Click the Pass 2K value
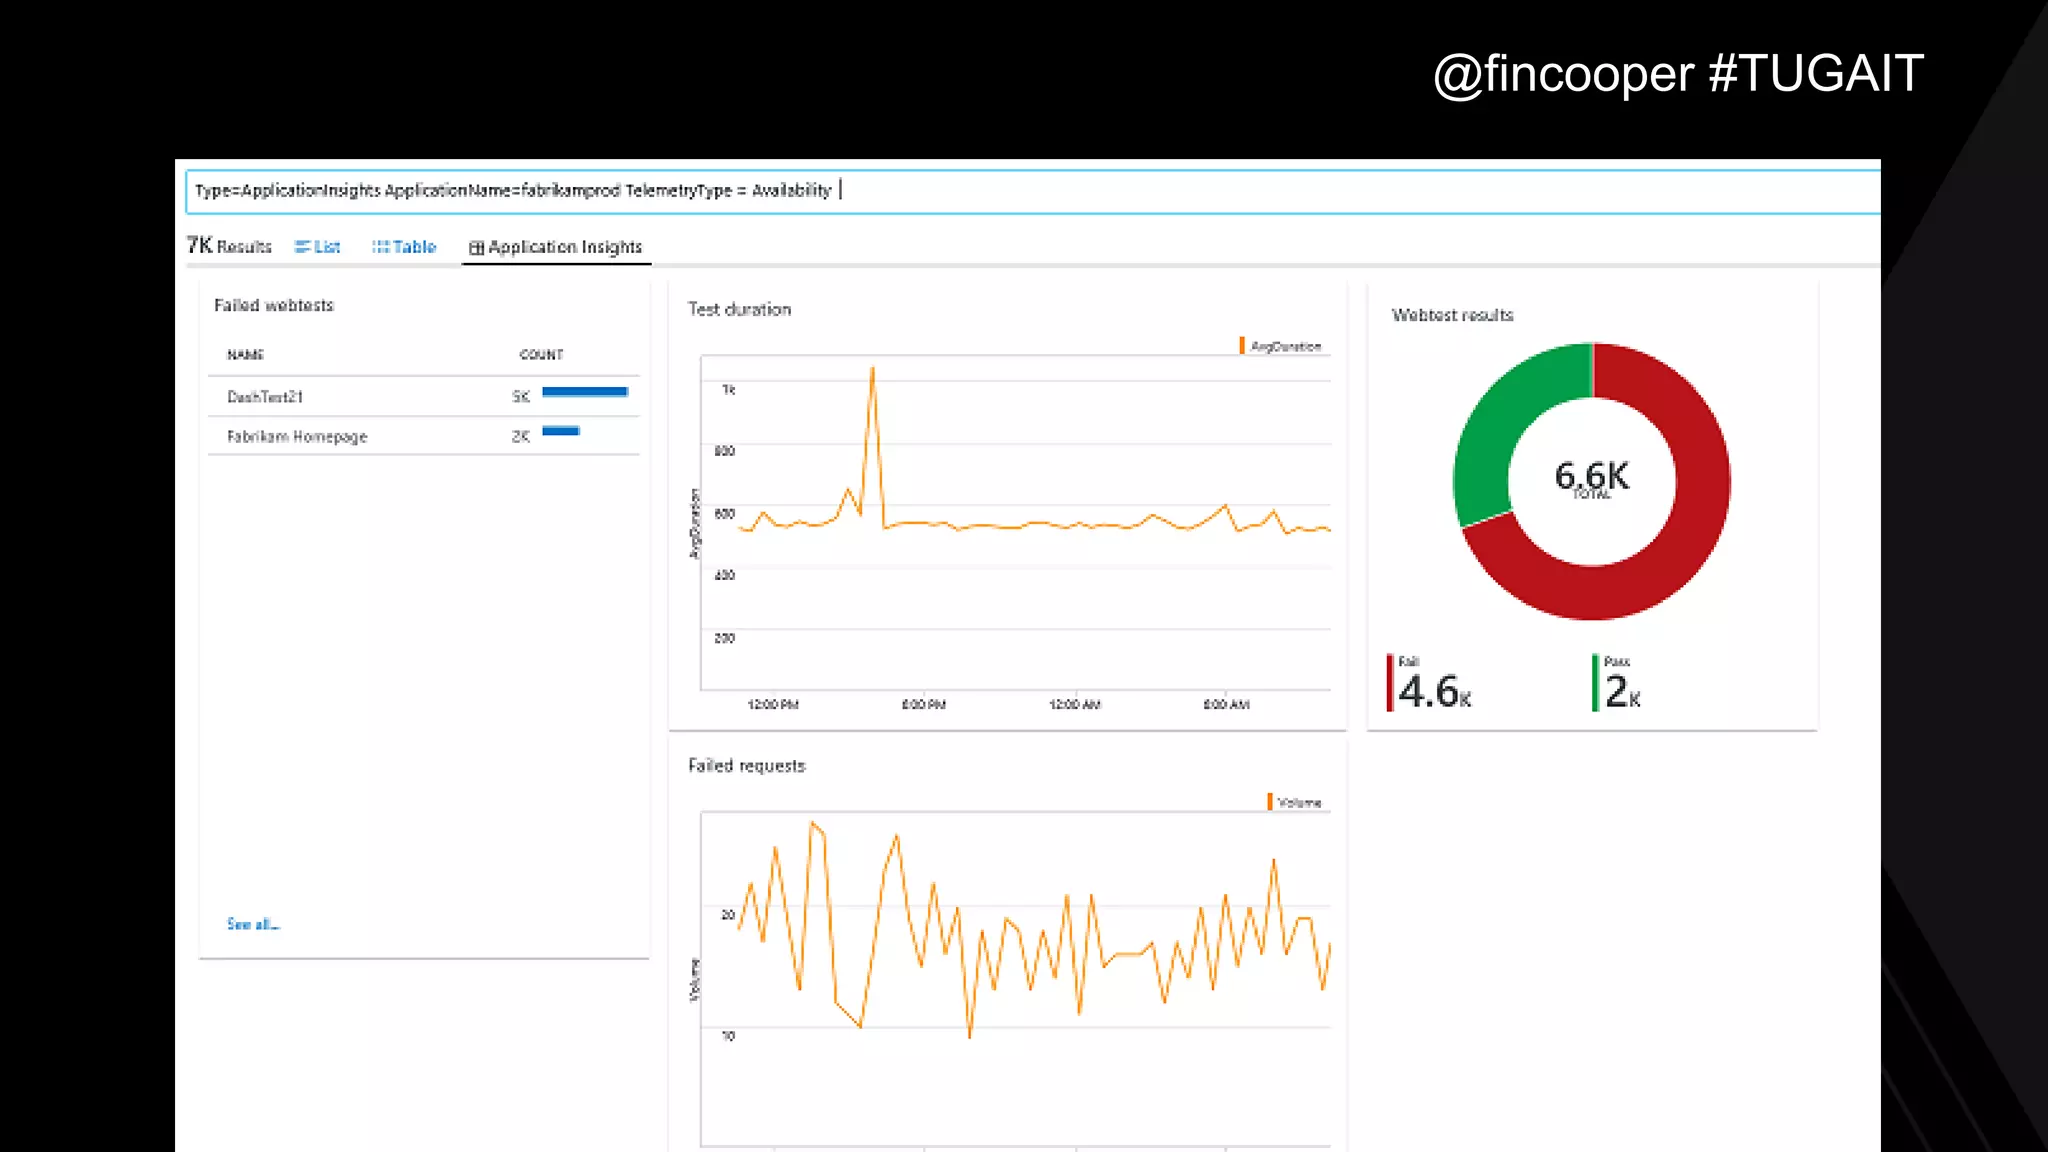Viewport: 2048px width, 1152px height. click(1622, 691)
